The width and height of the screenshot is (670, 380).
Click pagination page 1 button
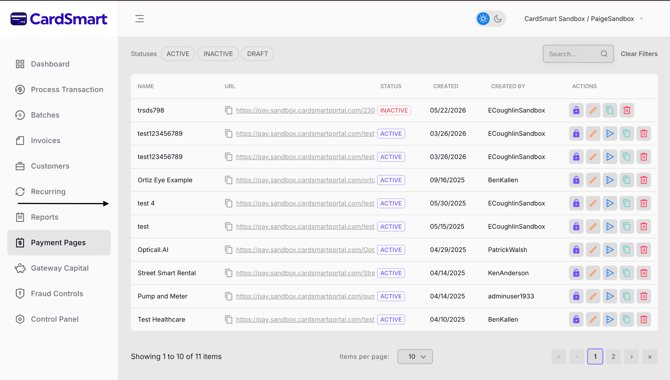(x=595, y=356)
